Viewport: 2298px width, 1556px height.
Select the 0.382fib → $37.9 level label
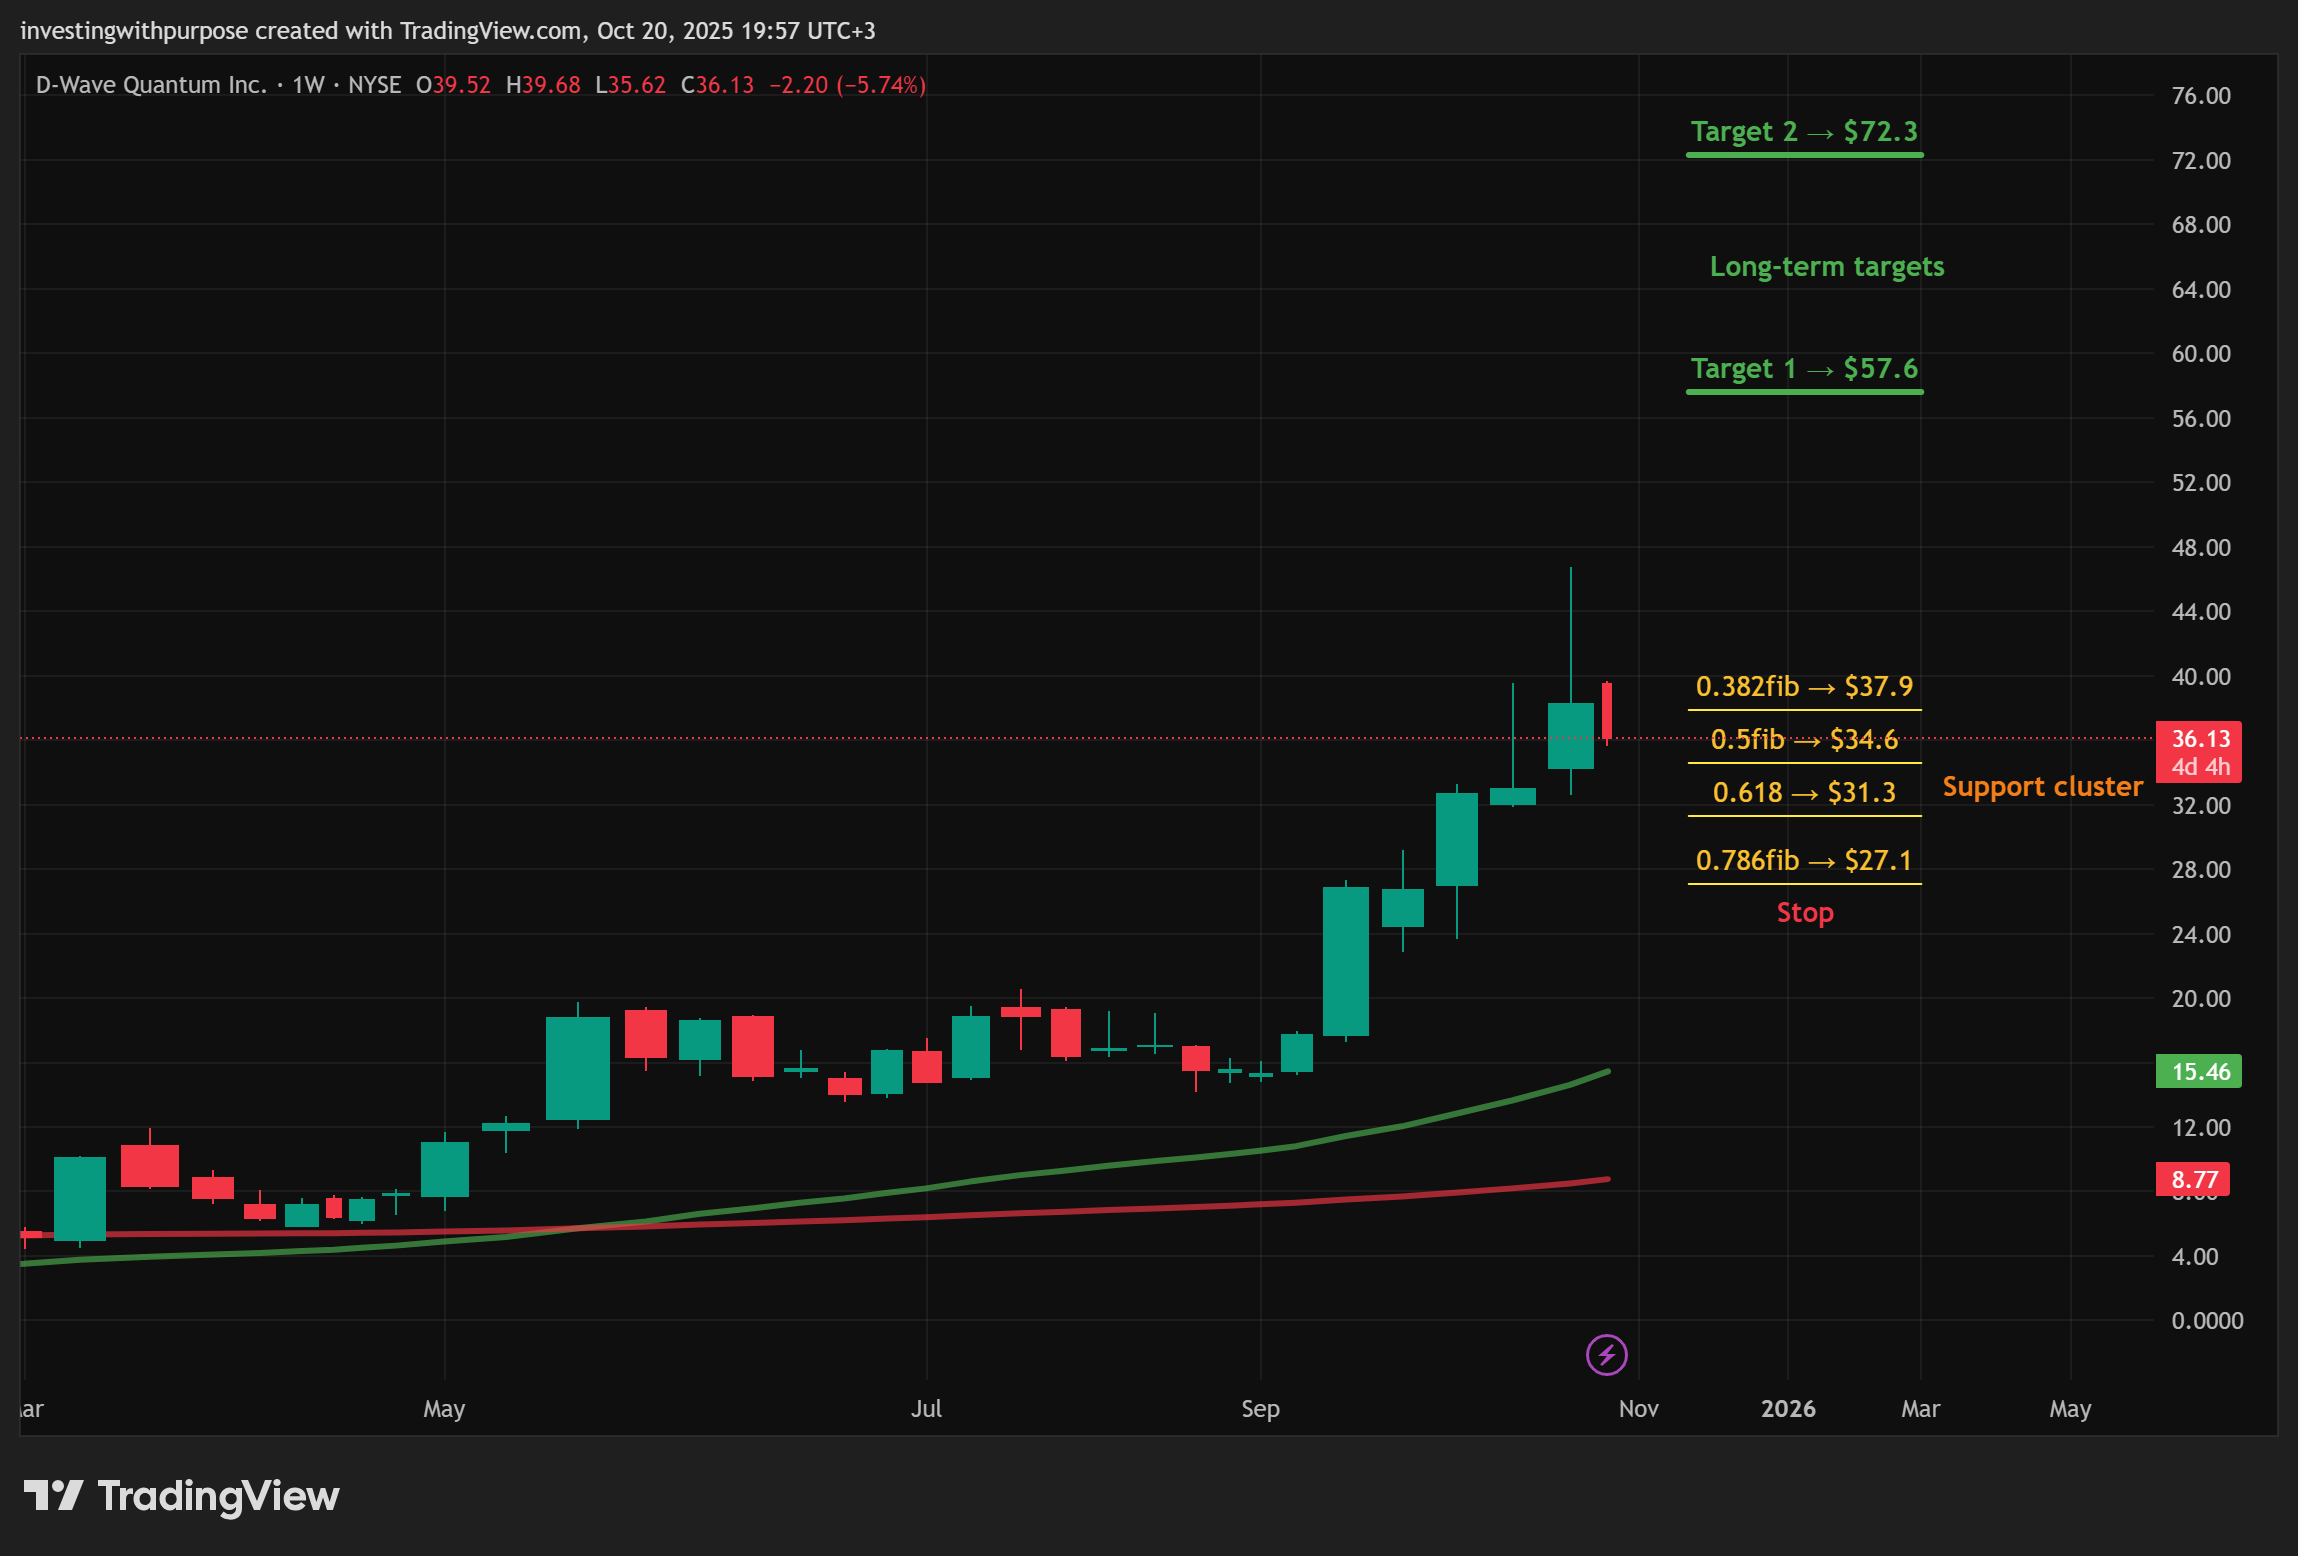tap(1804, 687)
